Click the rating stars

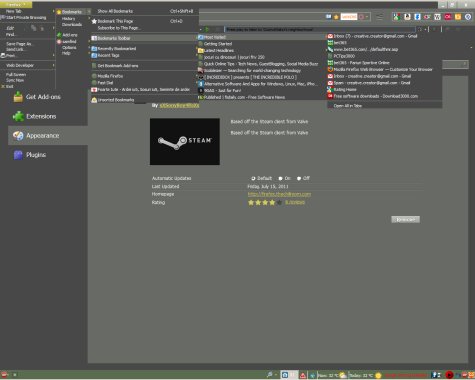265,202
